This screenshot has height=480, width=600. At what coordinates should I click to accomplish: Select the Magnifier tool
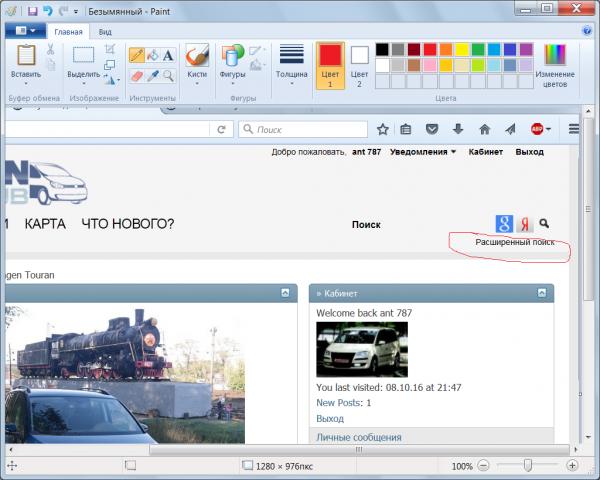point(168,76)
